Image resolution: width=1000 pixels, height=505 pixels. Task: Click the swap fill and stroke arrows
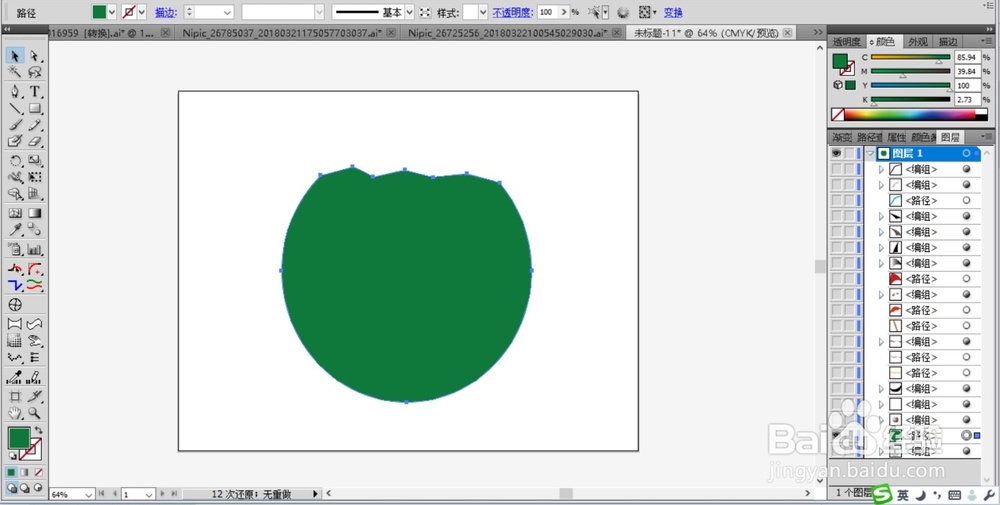tap(38, 430)
